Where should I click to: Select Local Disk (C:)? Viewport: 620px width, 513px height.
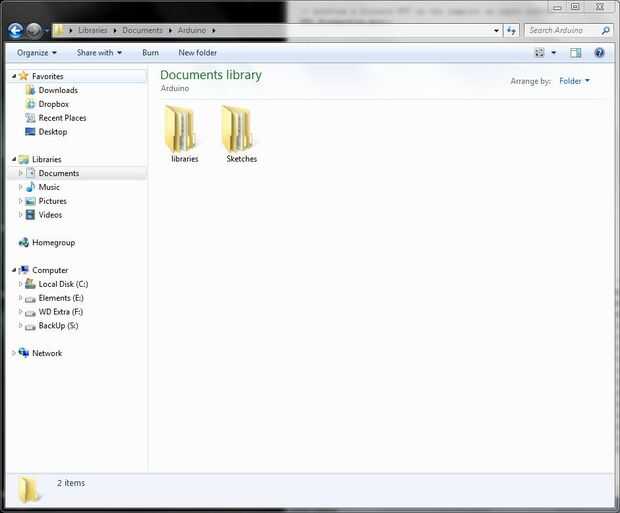[x=63, y=284]
